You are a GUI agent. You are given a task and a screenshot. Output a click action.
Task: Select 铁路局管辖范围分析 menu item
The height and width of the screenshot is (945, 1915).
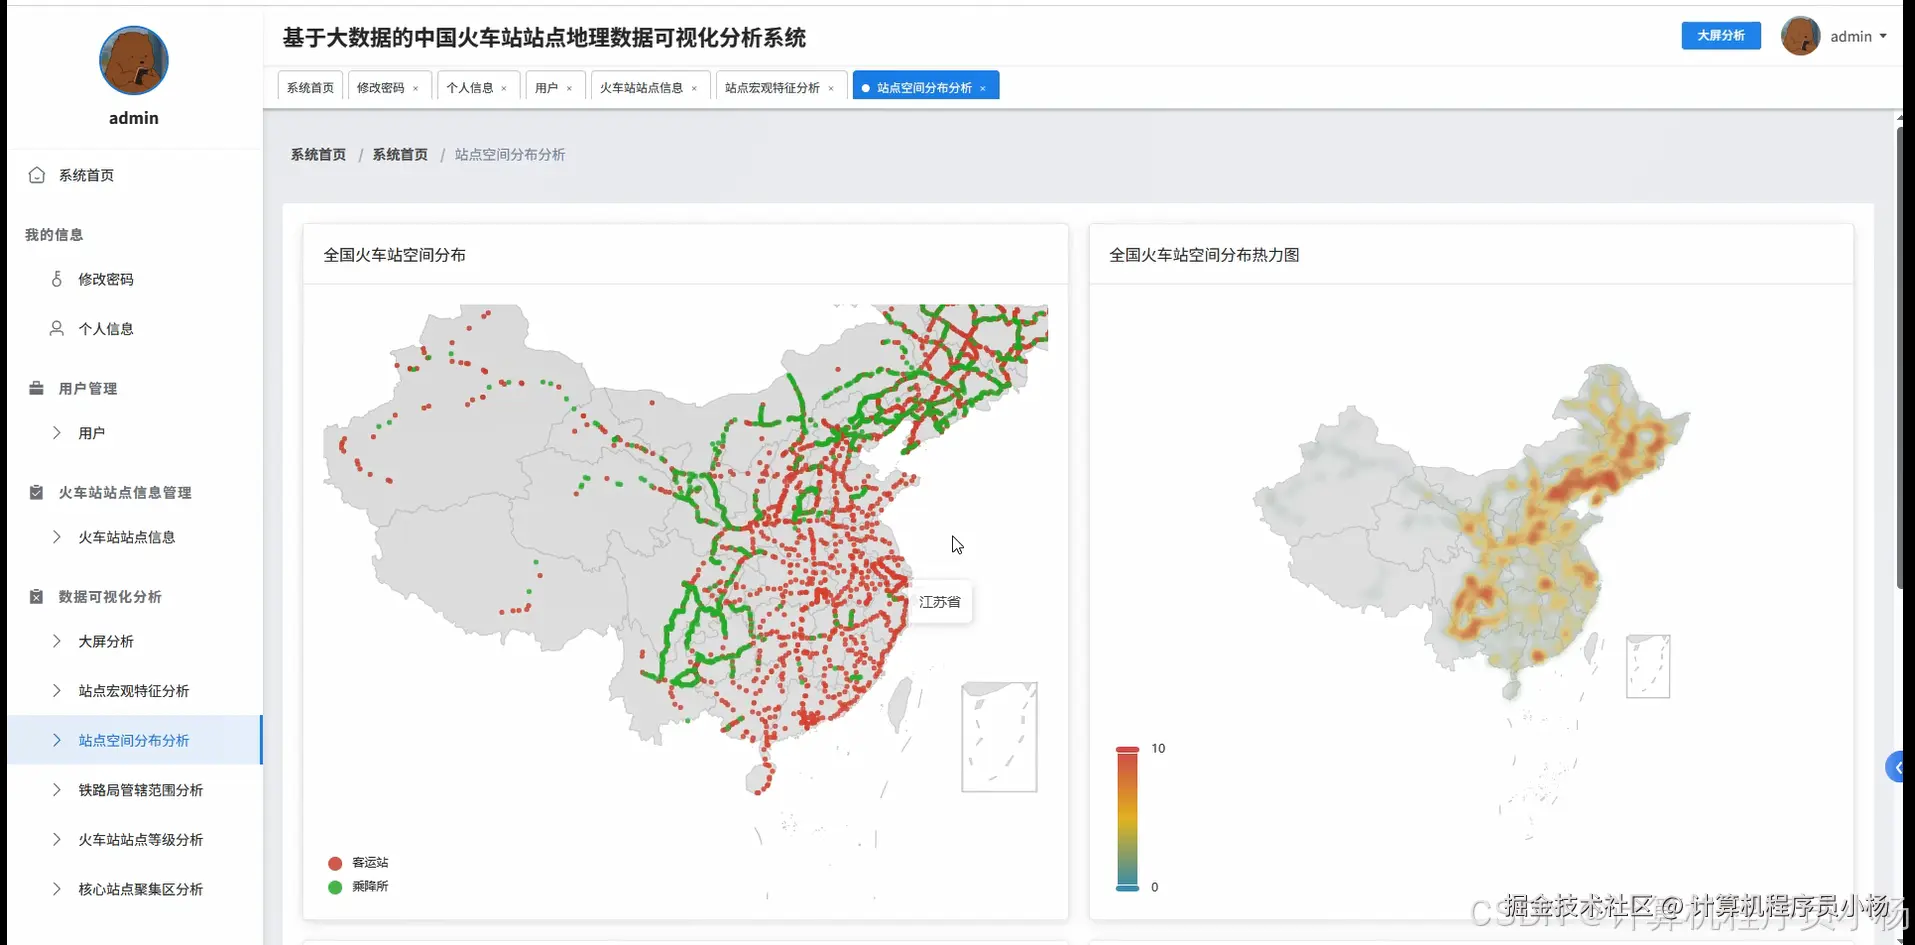coord(135,789)
